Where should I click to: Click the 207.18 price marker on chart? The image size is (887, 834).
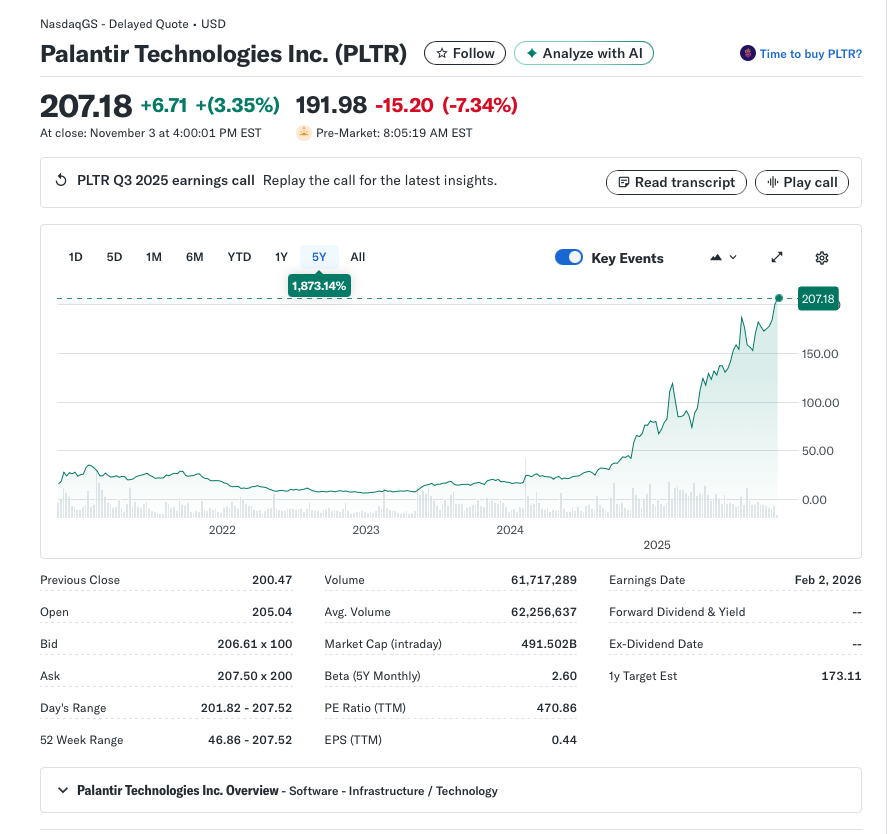817,298
